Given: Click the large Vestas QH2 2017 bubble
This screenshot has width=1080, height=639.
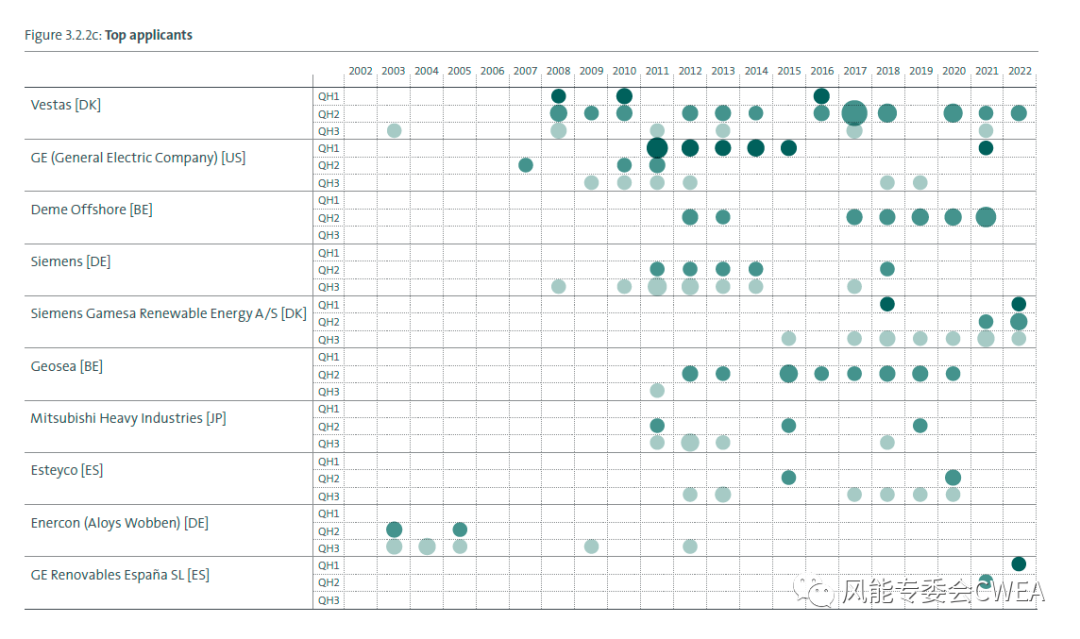Looking at the screenshot, I should [x=854, y=113].
